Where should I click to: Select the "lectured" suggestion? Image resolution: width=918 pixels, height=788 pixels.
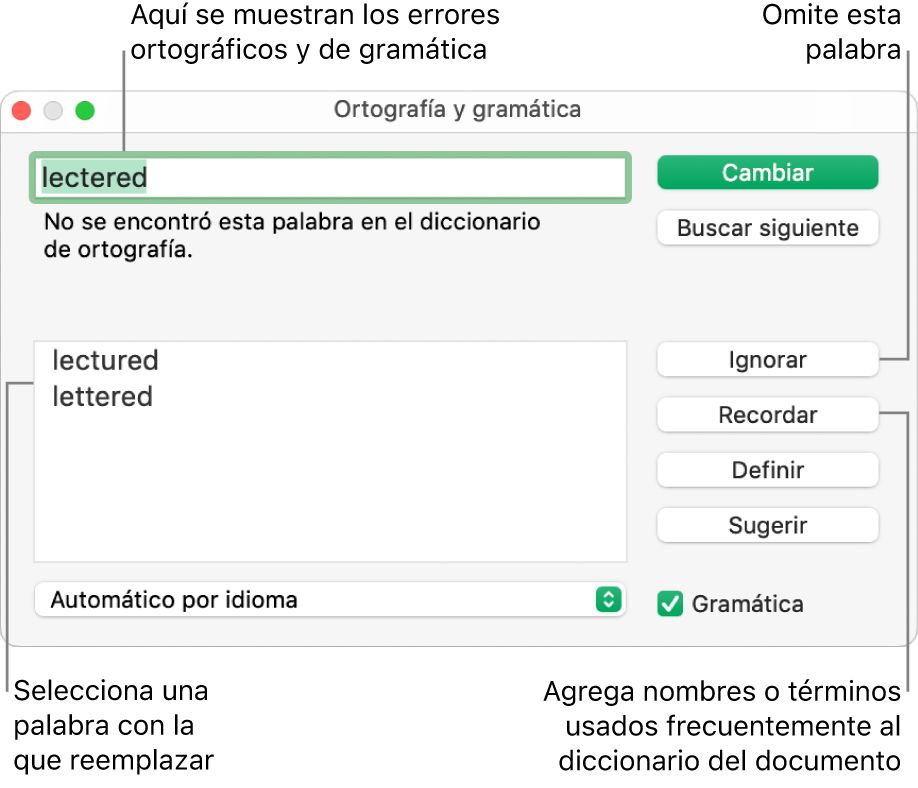(x=105, y=360)
